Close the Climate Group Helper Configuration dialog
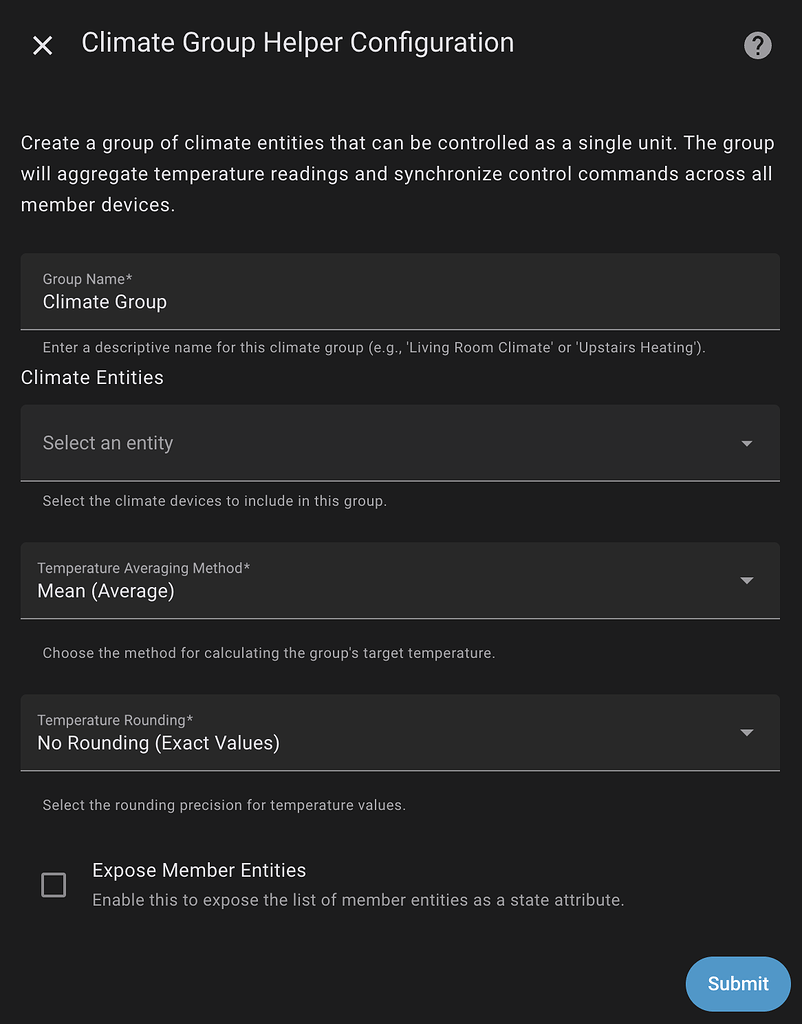The width and height of the screenshot is (802, 1024). pos(42,45)
